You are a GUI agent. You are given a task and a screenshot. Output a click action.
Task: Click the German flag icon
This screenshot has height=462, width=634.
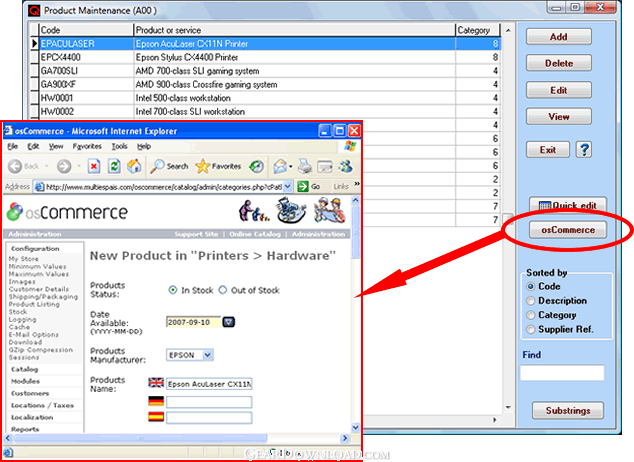(156, 401)
